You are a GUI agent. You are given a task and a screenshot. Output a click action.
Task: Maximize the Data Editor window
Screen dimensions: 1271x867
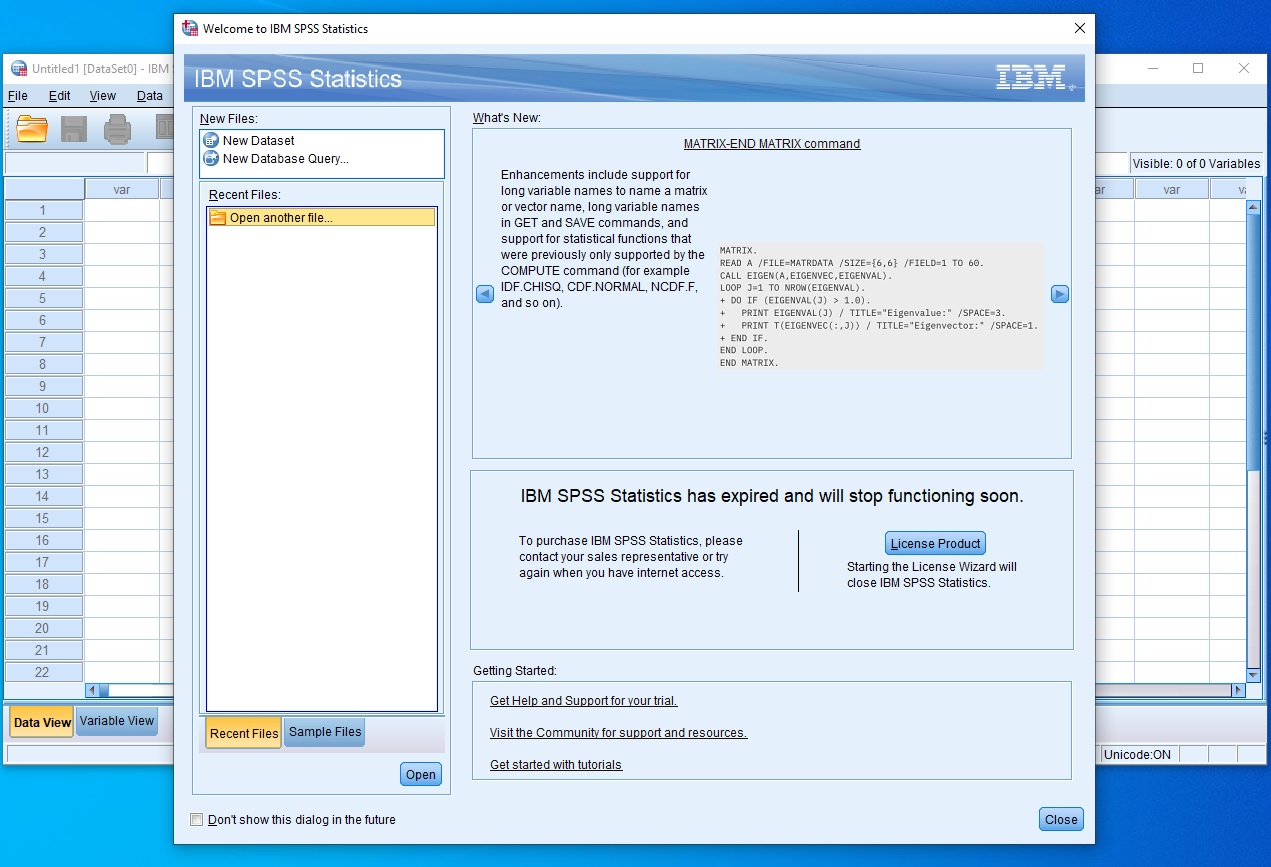1198,69
